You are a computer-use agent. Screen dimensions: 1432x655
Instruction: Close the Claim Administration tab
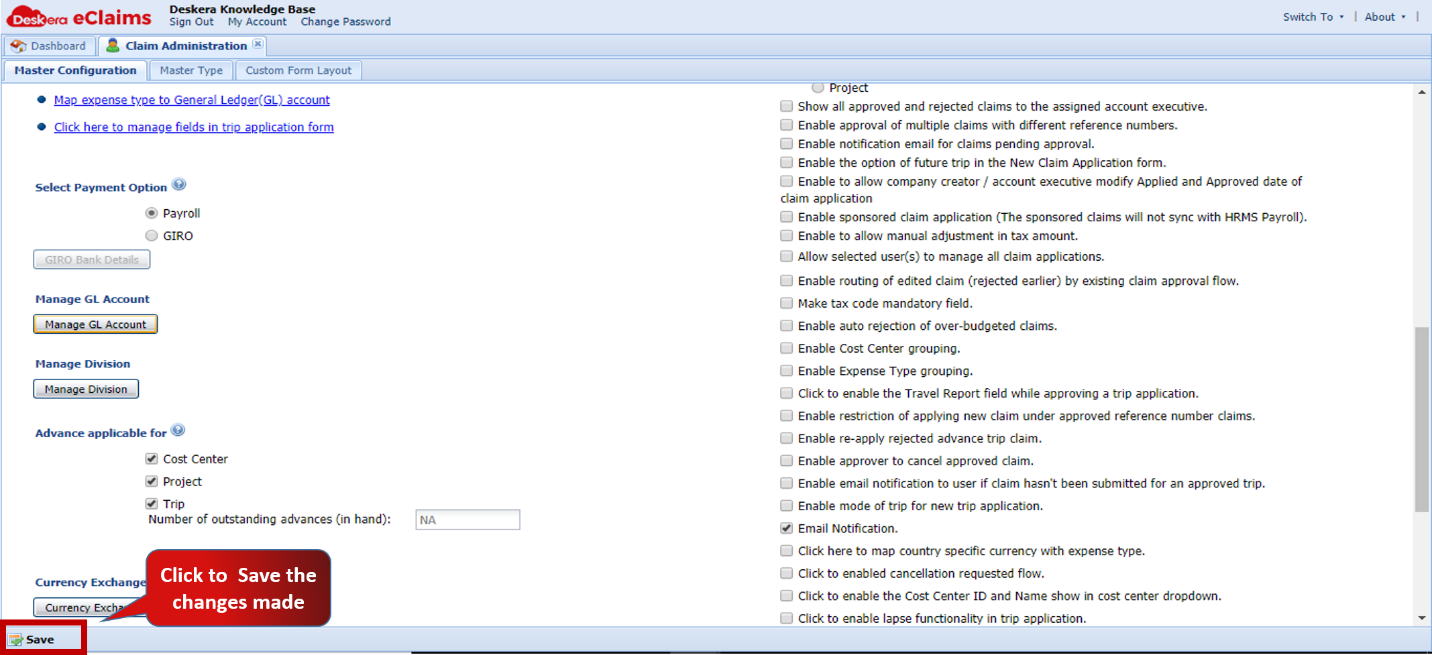[x=258, y=44]
